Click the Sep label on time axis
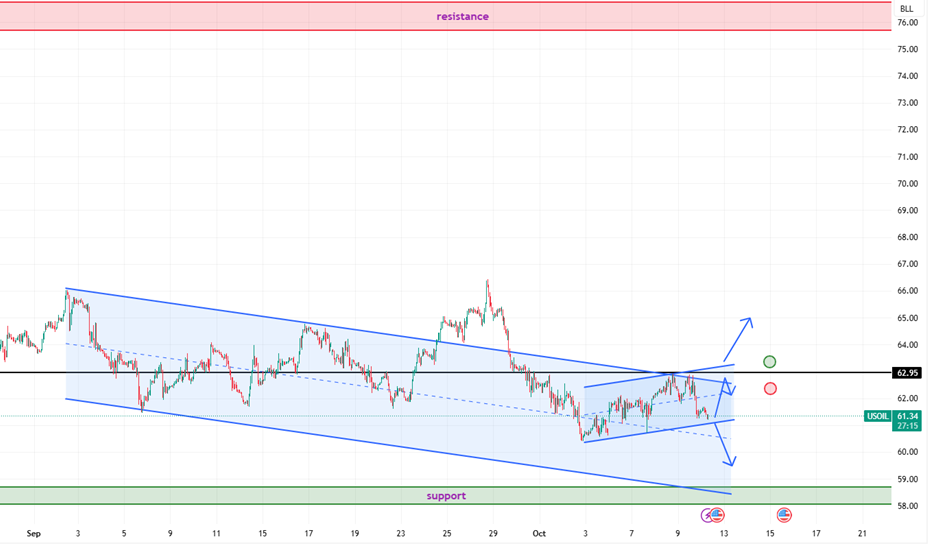The image size is (934, 545). [x=33, y=534]
